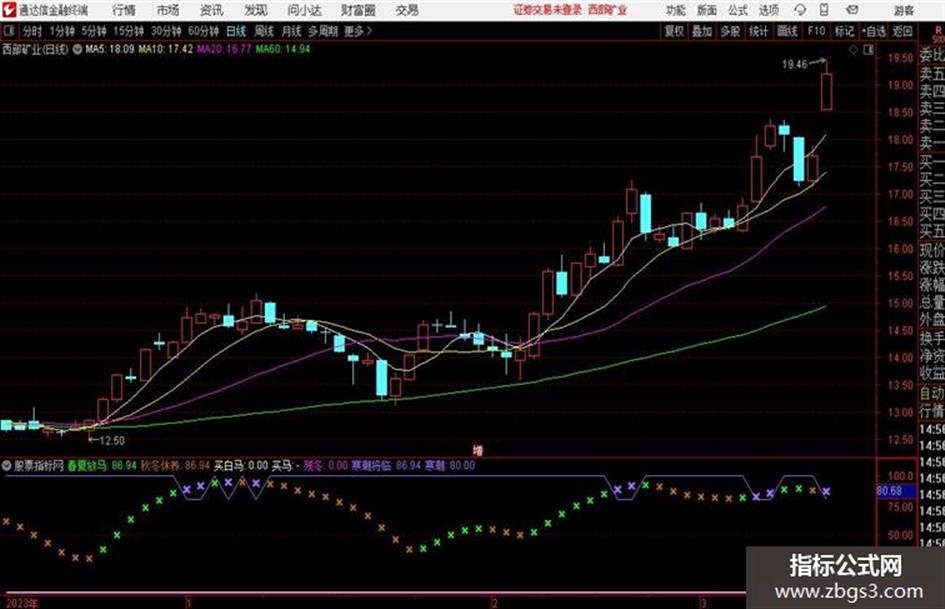This screenshot has width=945, height=609.
Task: Switch to the 5分钟 period tab
Action: 93,31
